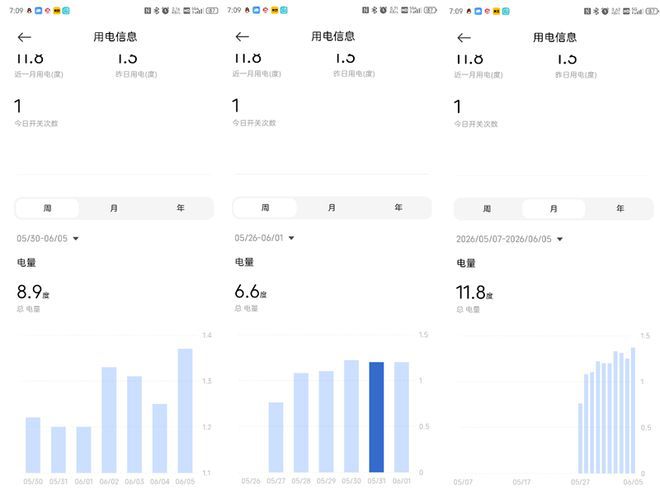Screen dimensions: 660x504
Task: Tap the 05/27 bar in the 6.6度 chart
Action: tap(276, 437)
